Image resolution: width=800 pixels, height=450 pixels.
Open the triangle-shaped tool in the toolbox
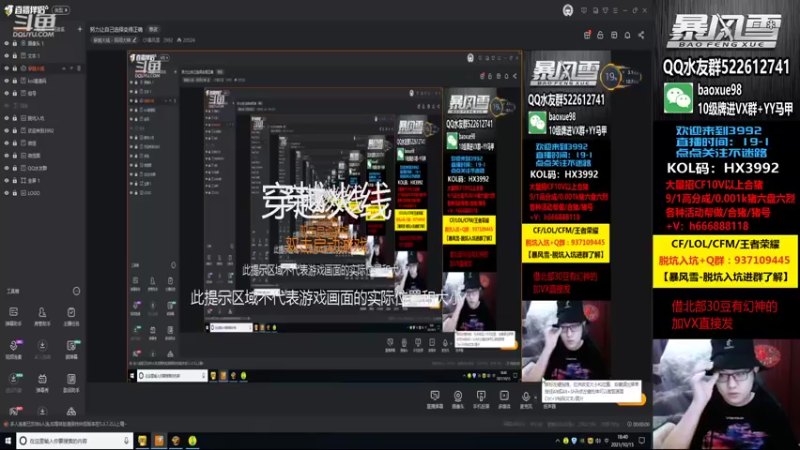coord(71,411)
